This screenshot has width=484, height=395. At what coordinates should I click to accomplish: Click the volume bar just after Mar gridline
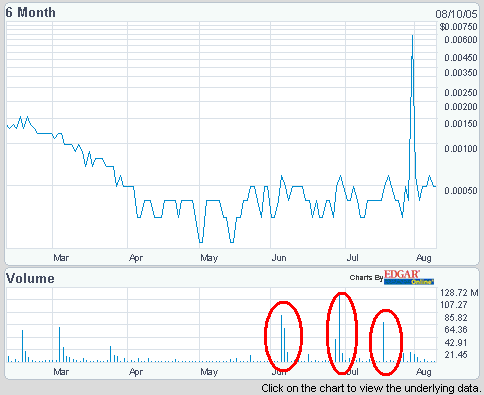[x=59, y=344]
